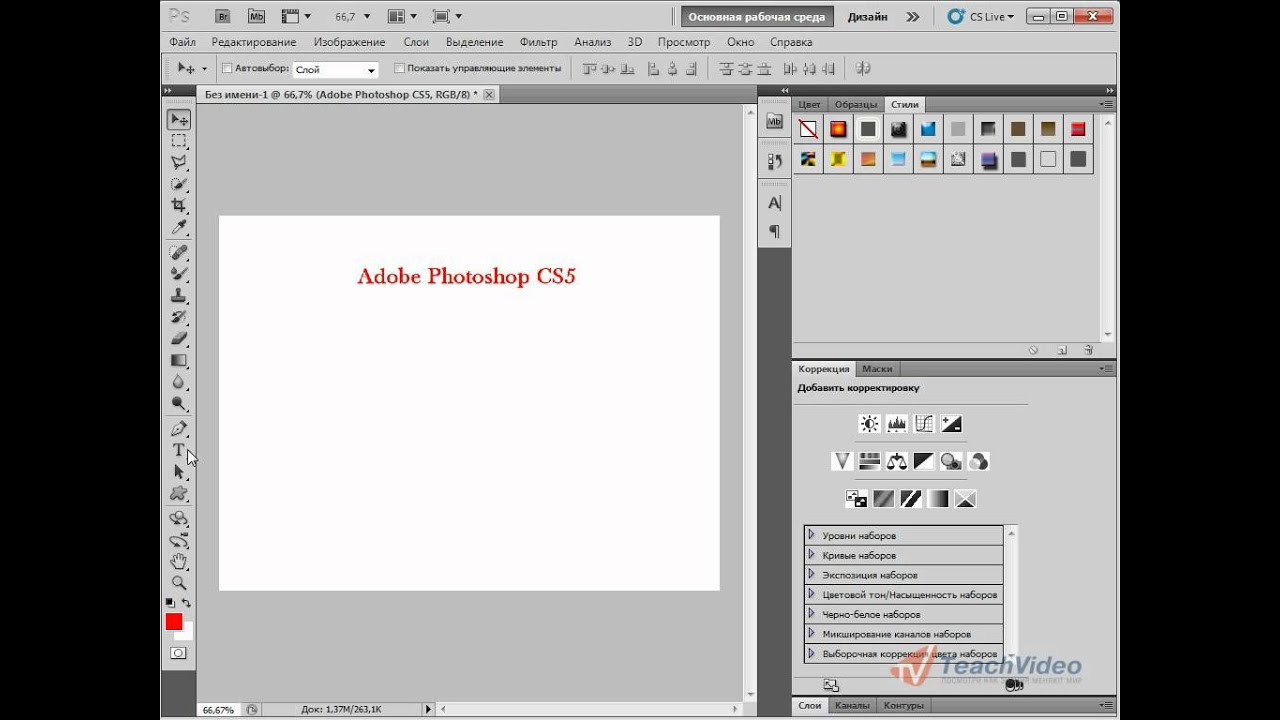Select the Custom Shape tool
This screenshot has height=720, width=1280.
tap(179, 493)
